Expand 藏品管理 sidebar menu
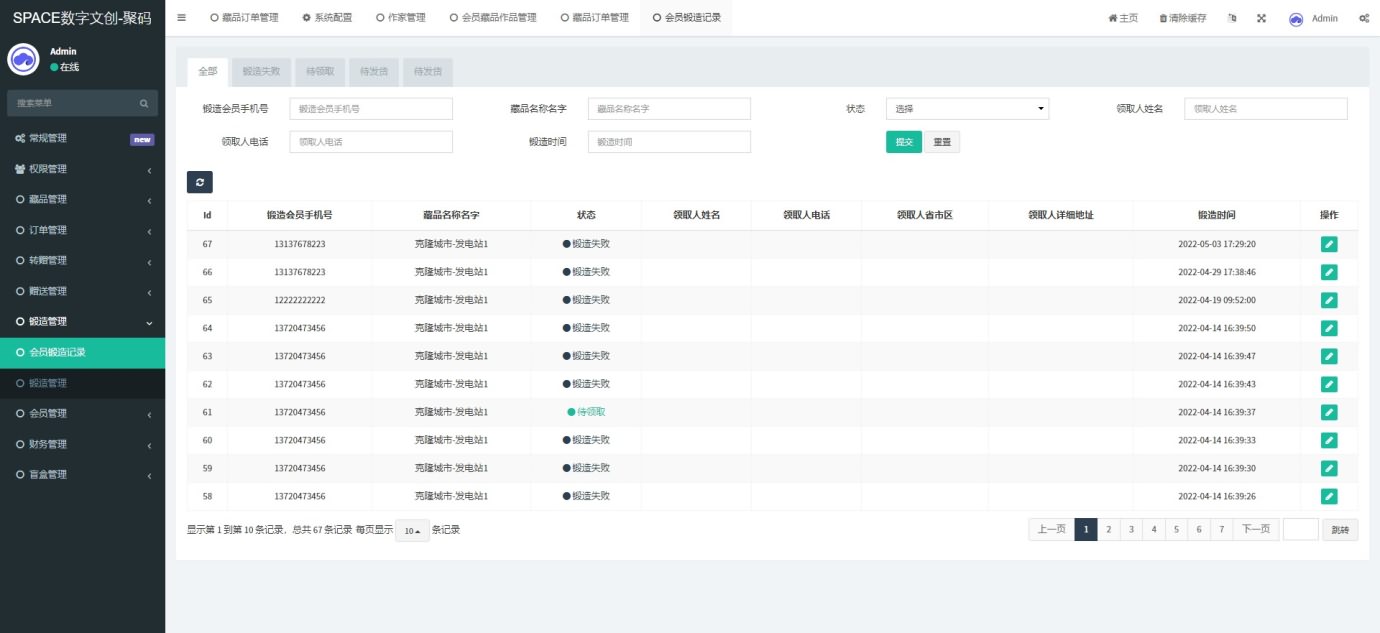This screenshot has width=1380, height=633. pos(82,200)
